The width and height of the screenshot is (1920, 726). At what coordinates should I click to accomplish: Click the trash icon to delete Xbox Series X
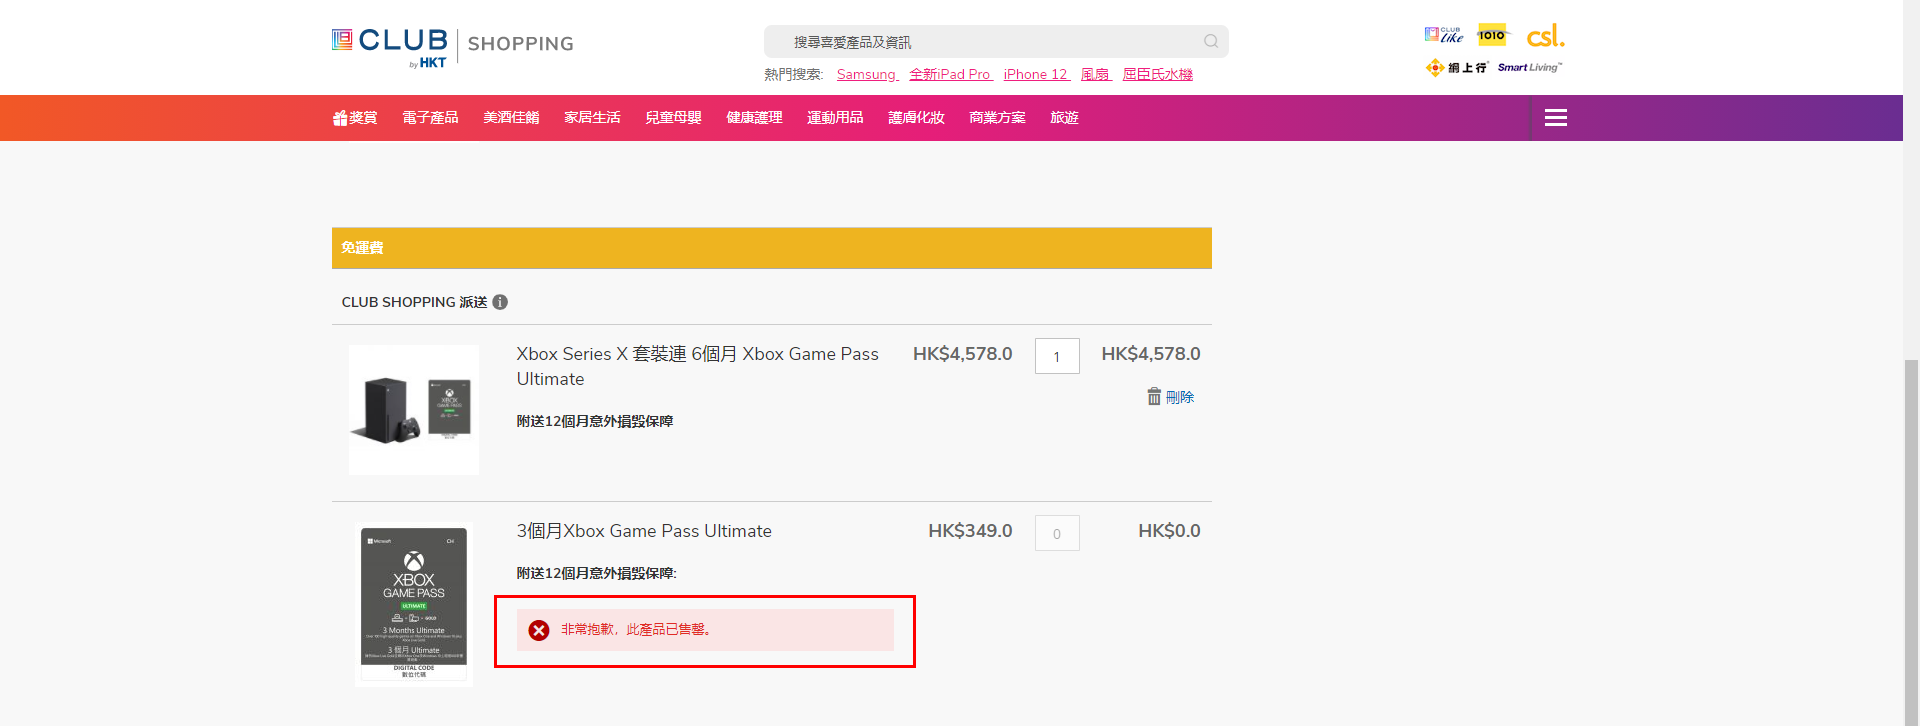(x=1154, y=397)
